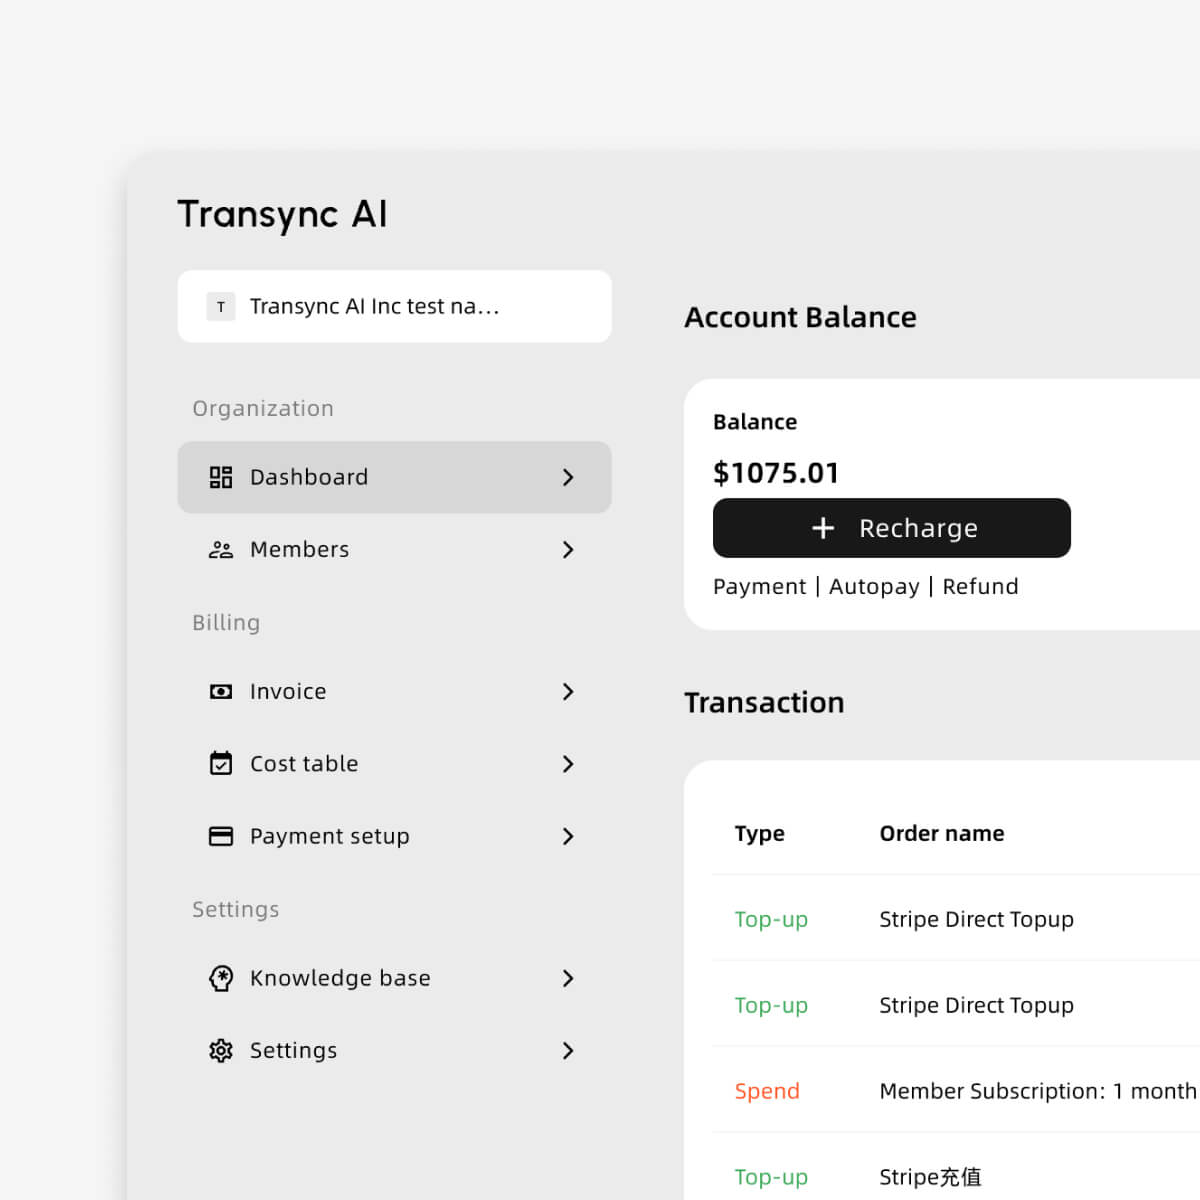
Task: Expand the Settings item chevron
Action: coord(568,1050)
